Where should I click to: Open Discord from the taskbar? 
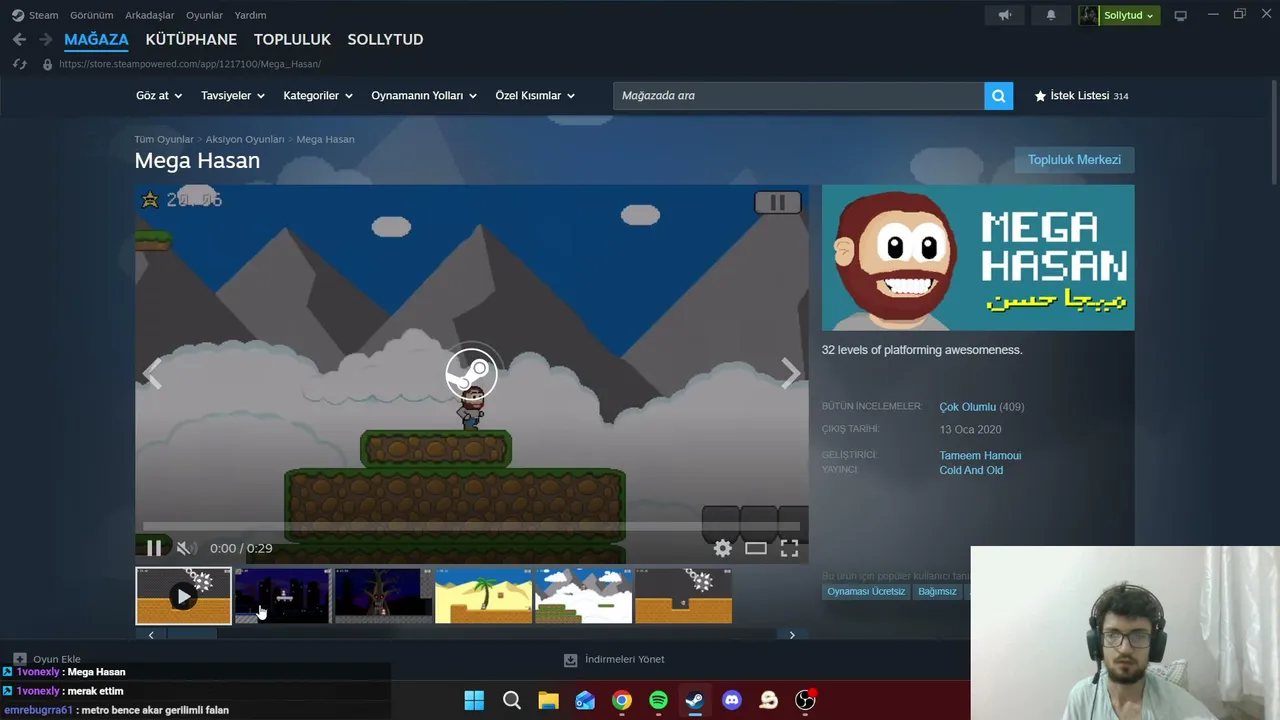(732, 700)
